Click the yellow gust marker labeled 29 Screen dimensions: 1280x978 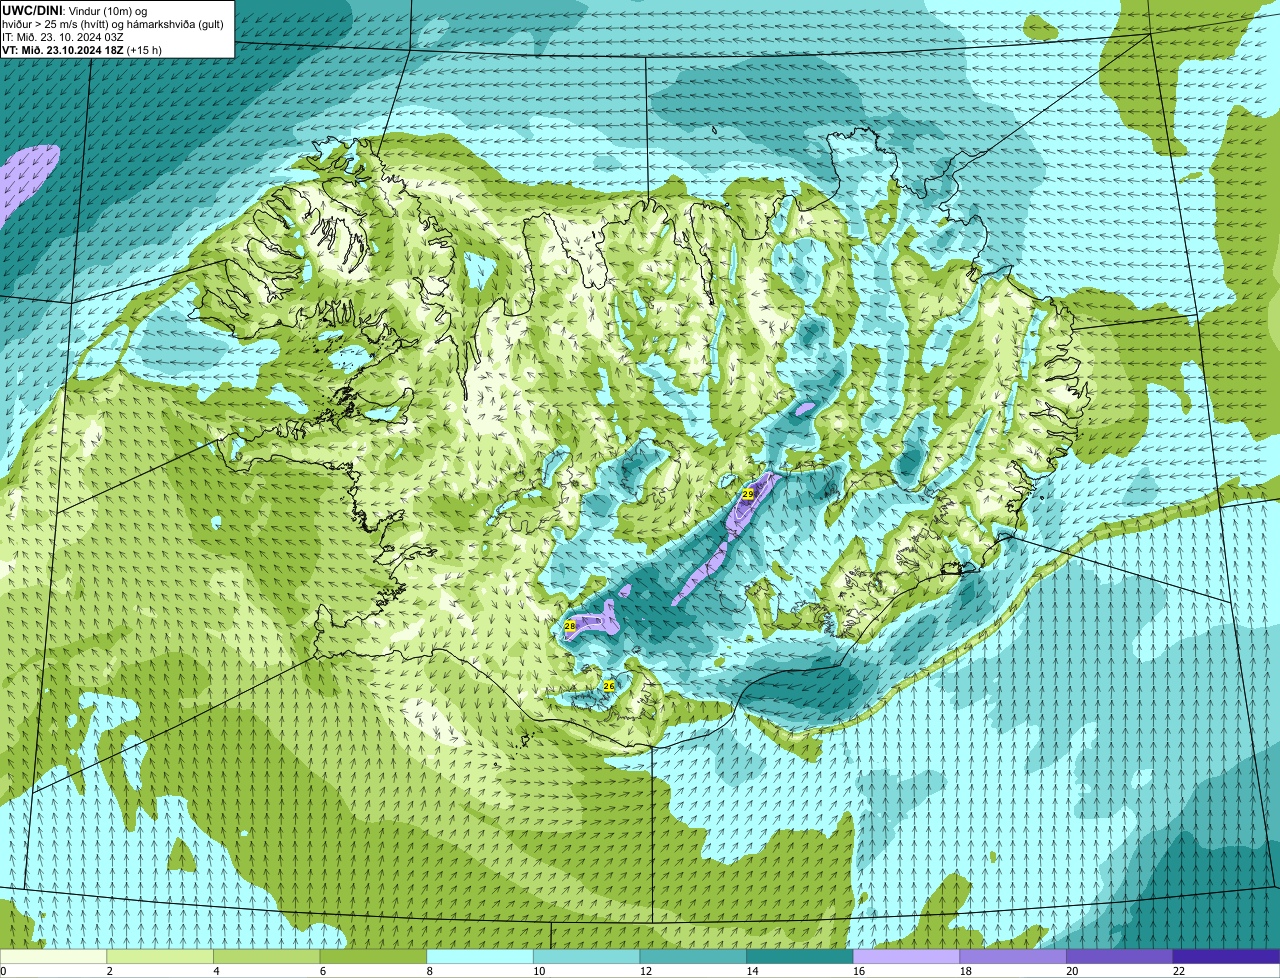coord(747,494)
